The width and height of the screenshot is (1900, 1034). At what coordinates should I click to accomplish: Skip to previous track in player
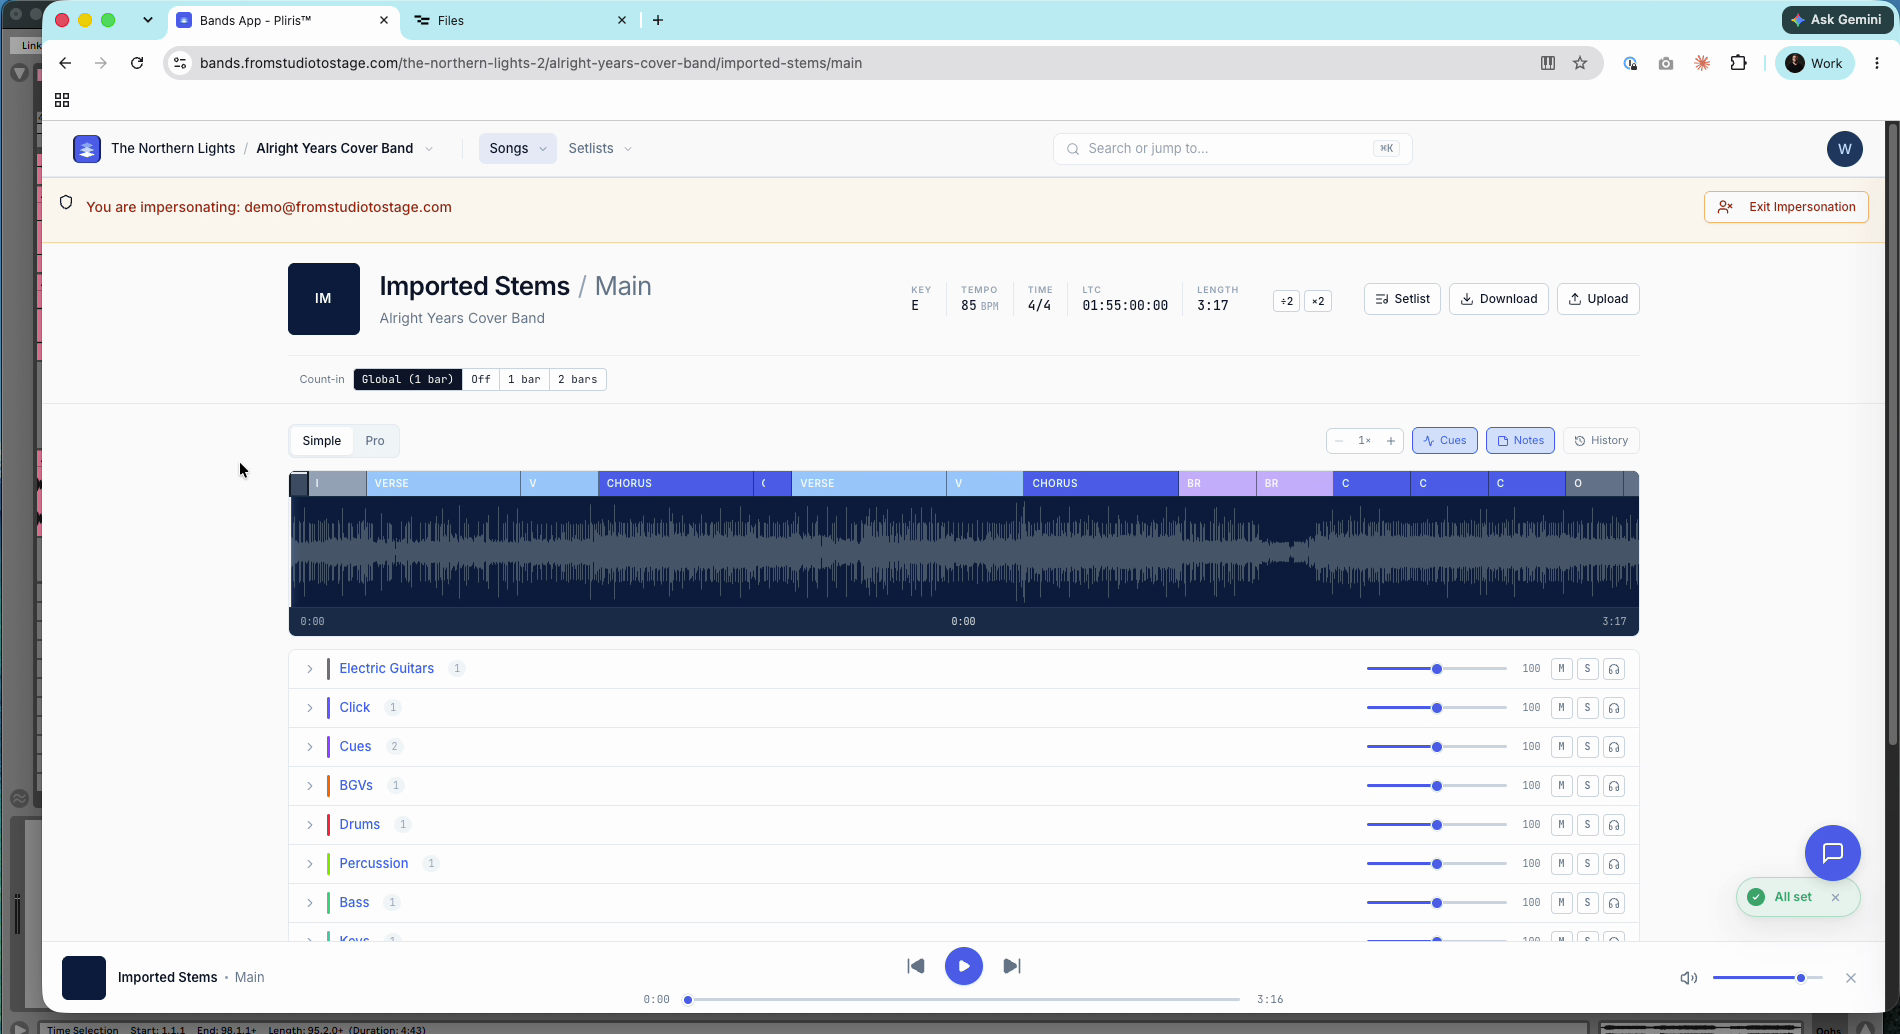915,966
